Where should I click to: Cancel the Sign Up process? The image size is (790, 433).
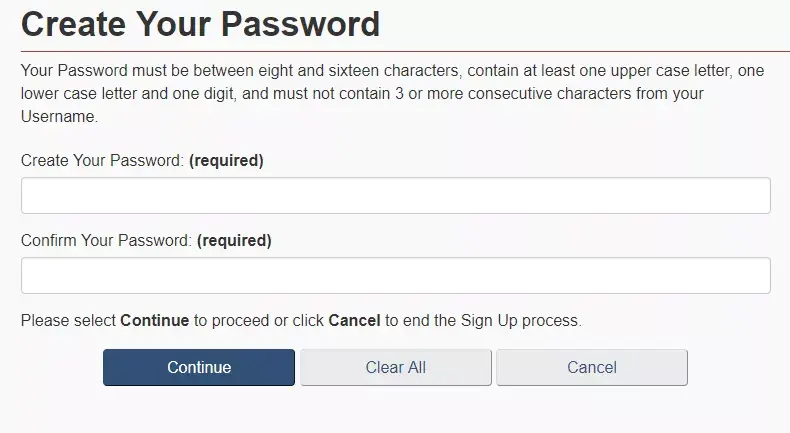[592, 367]
